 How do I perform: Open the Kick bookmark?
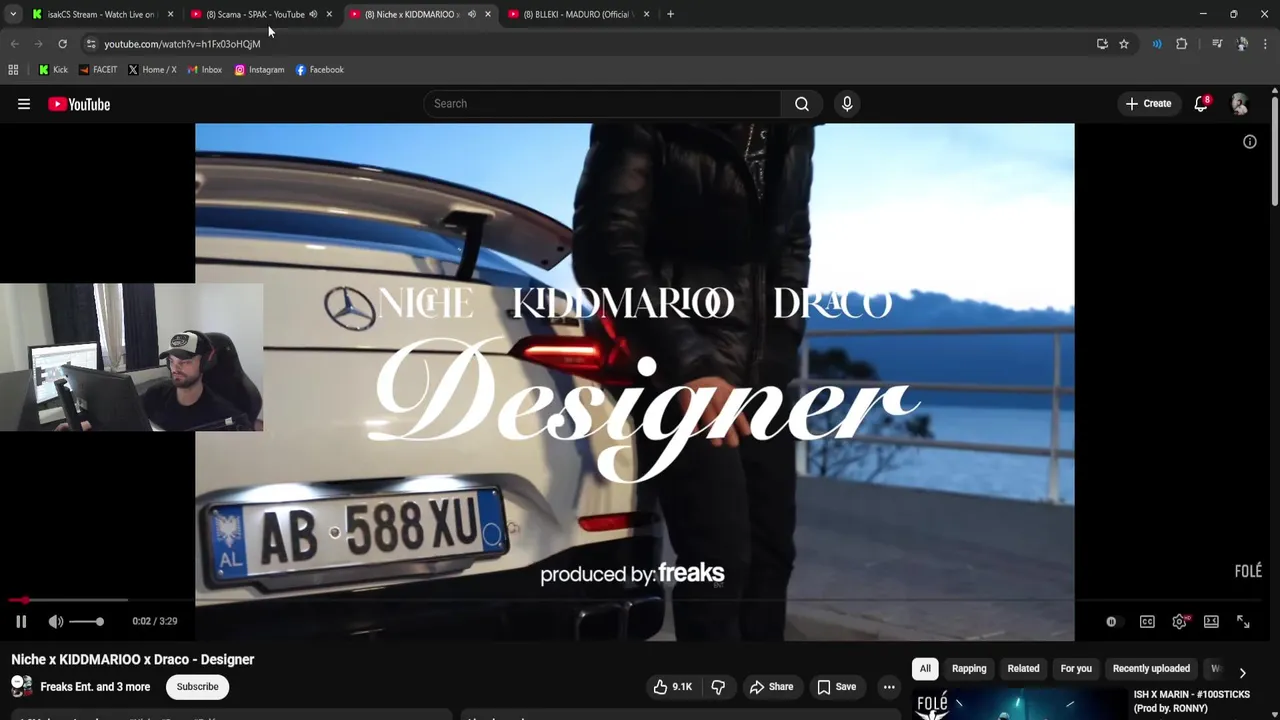point(53,70)
